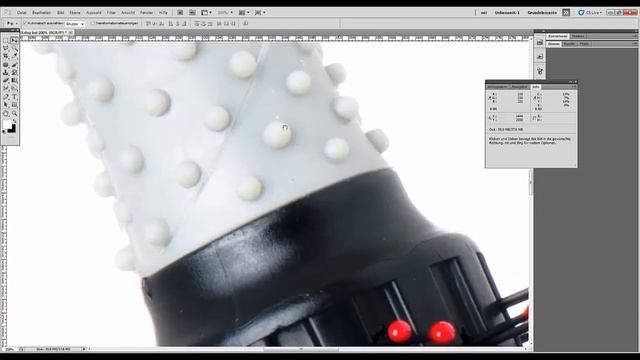Toggle Automatisch auswählen checkbox
Image resolution: width=640 pixels, height=360 pixels.
coord(25,24)
